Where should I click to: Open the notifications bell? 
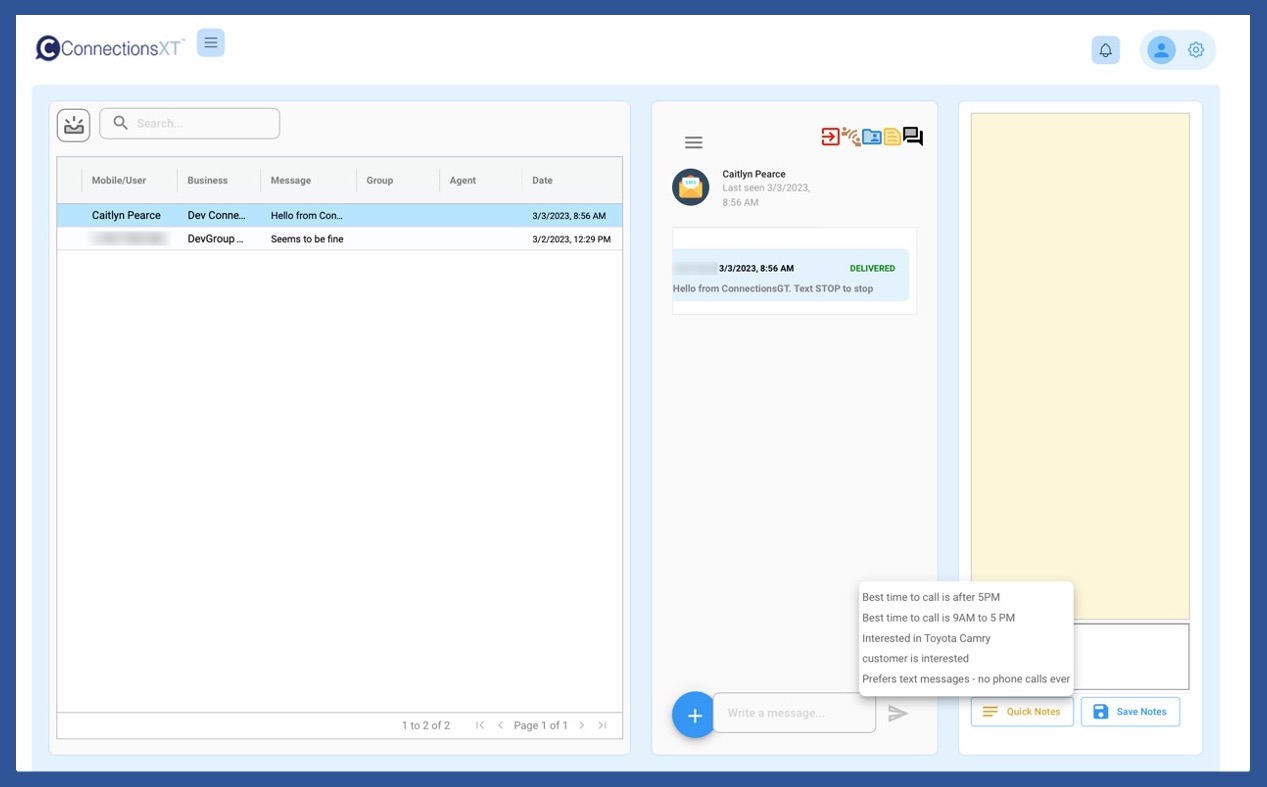[x=1105, y=50]
